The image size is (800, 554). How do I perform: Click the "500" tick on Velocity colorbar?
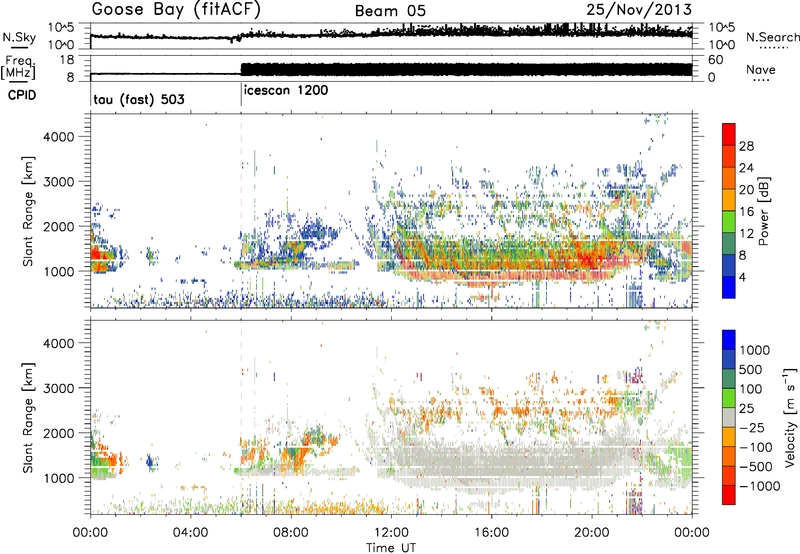point(750,370)
